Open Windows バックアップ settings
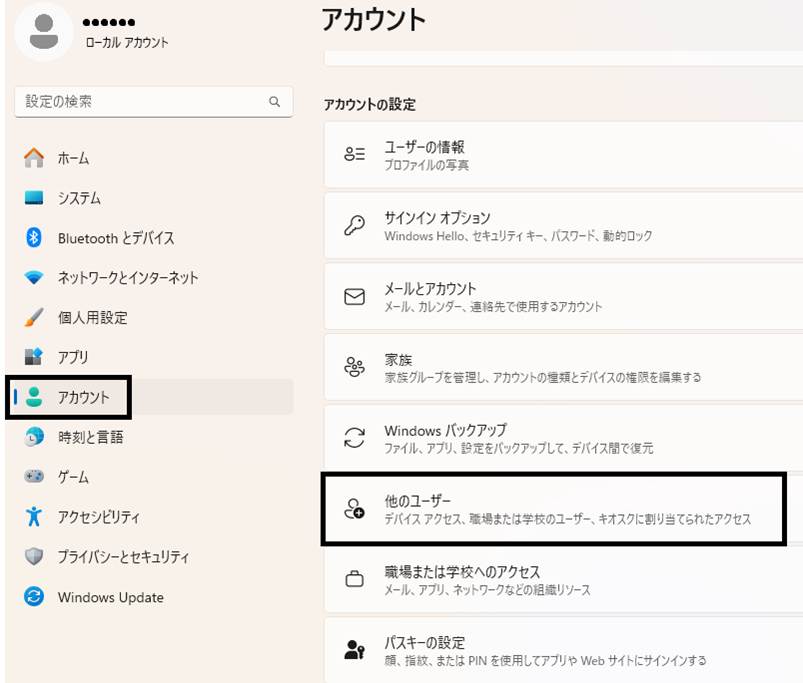Viewport: 803px width, 683px height. pyautogui.click(x=563, y=438)
